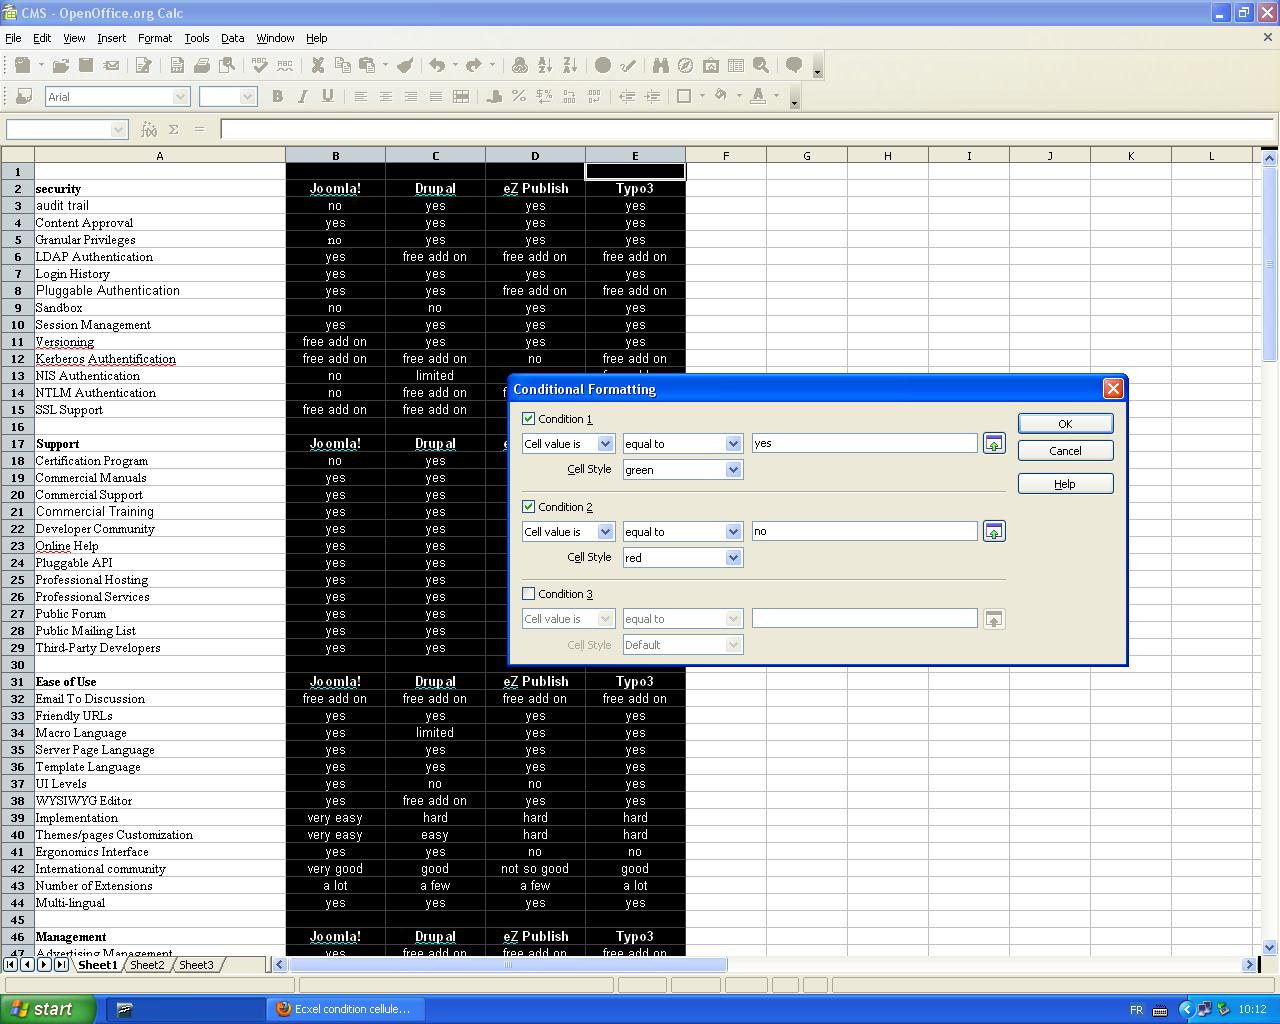Toggle Italic formatting

302,96
